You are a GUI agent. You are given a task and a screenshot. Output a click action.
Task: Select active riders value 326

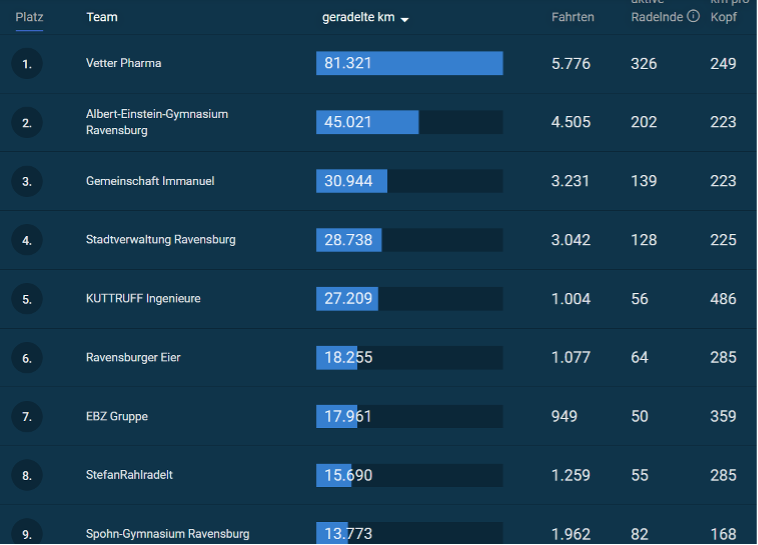644,63
